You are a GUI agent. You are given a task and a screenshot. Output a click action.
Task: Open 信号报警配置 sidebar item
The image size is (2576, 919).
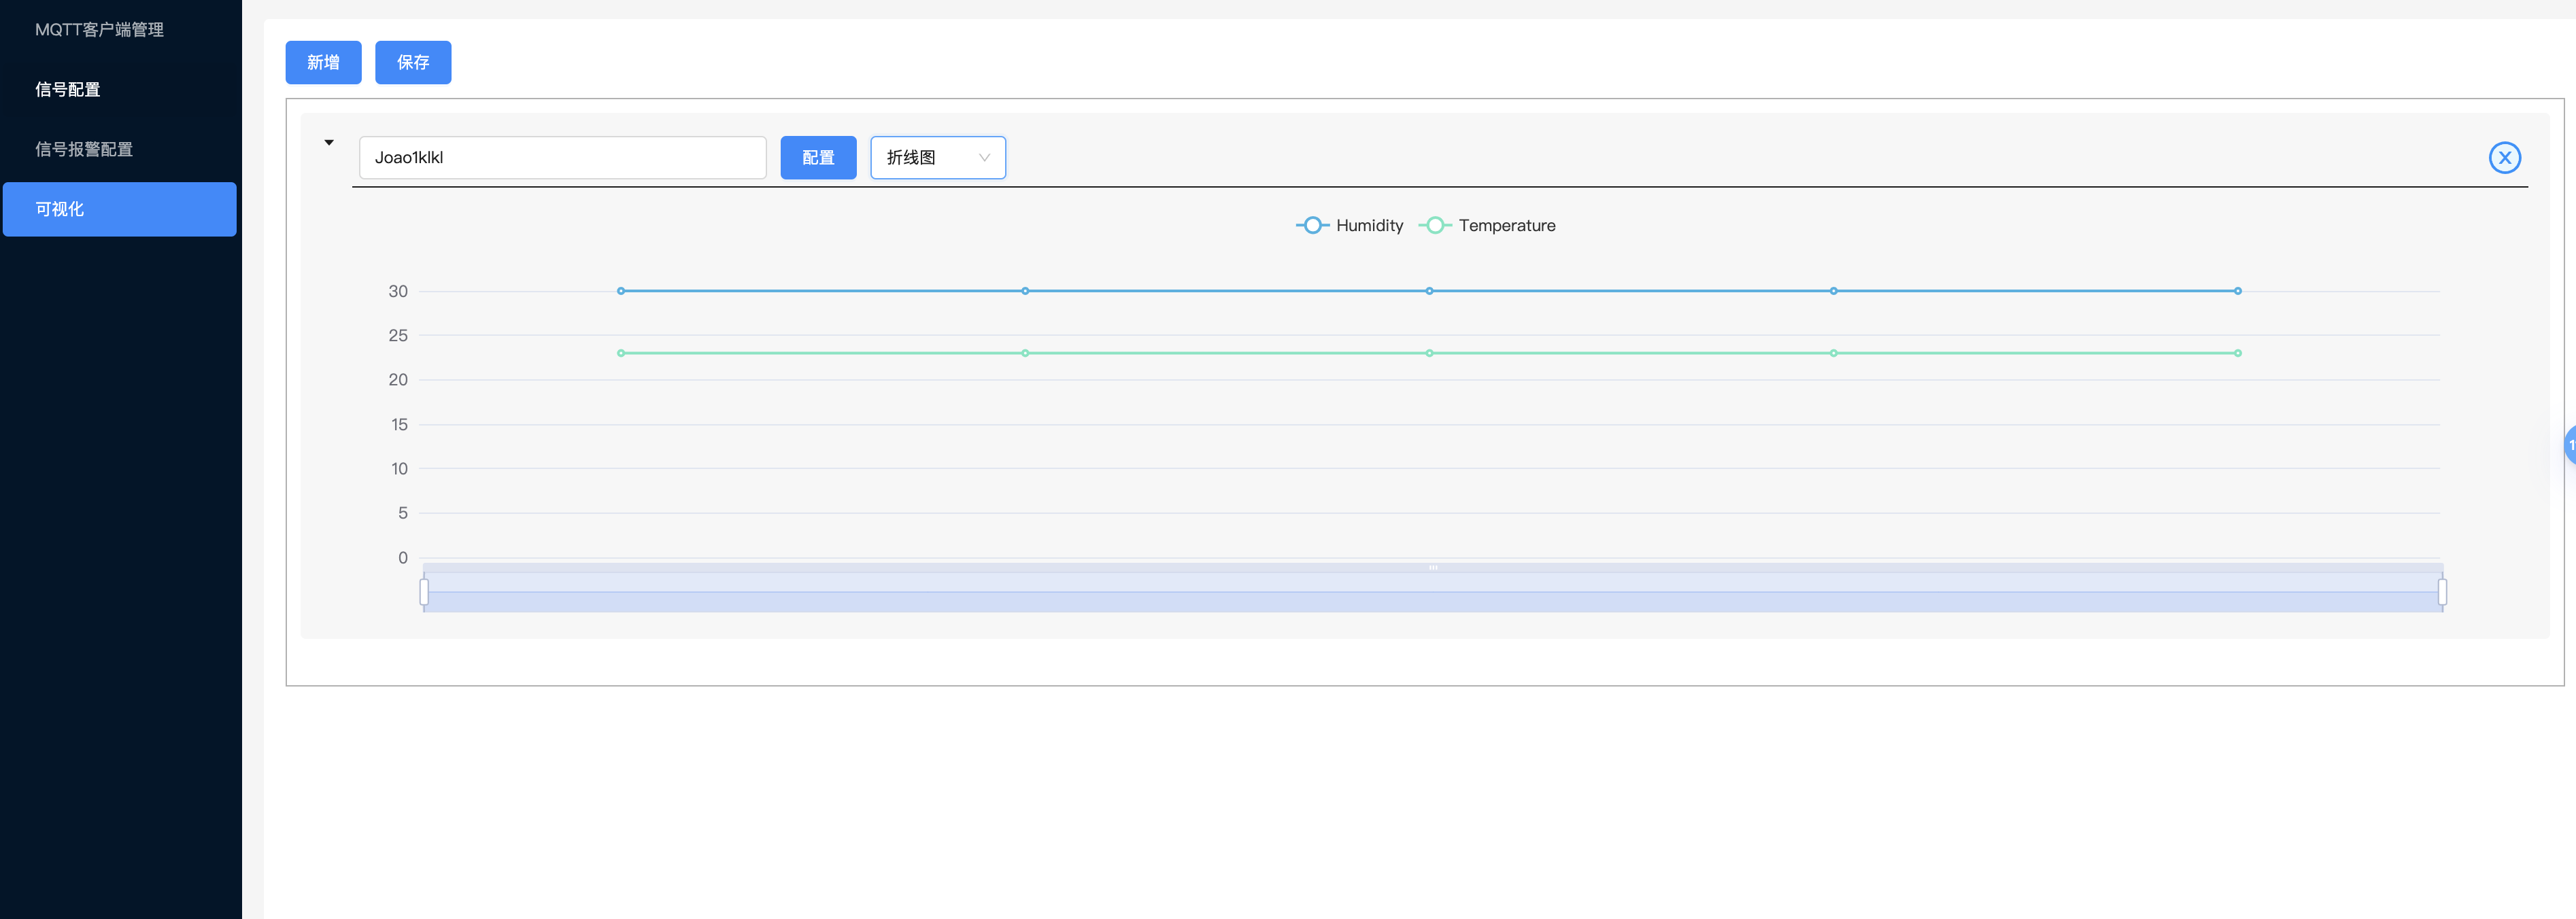pyautogui.click(x=84, y=149)
